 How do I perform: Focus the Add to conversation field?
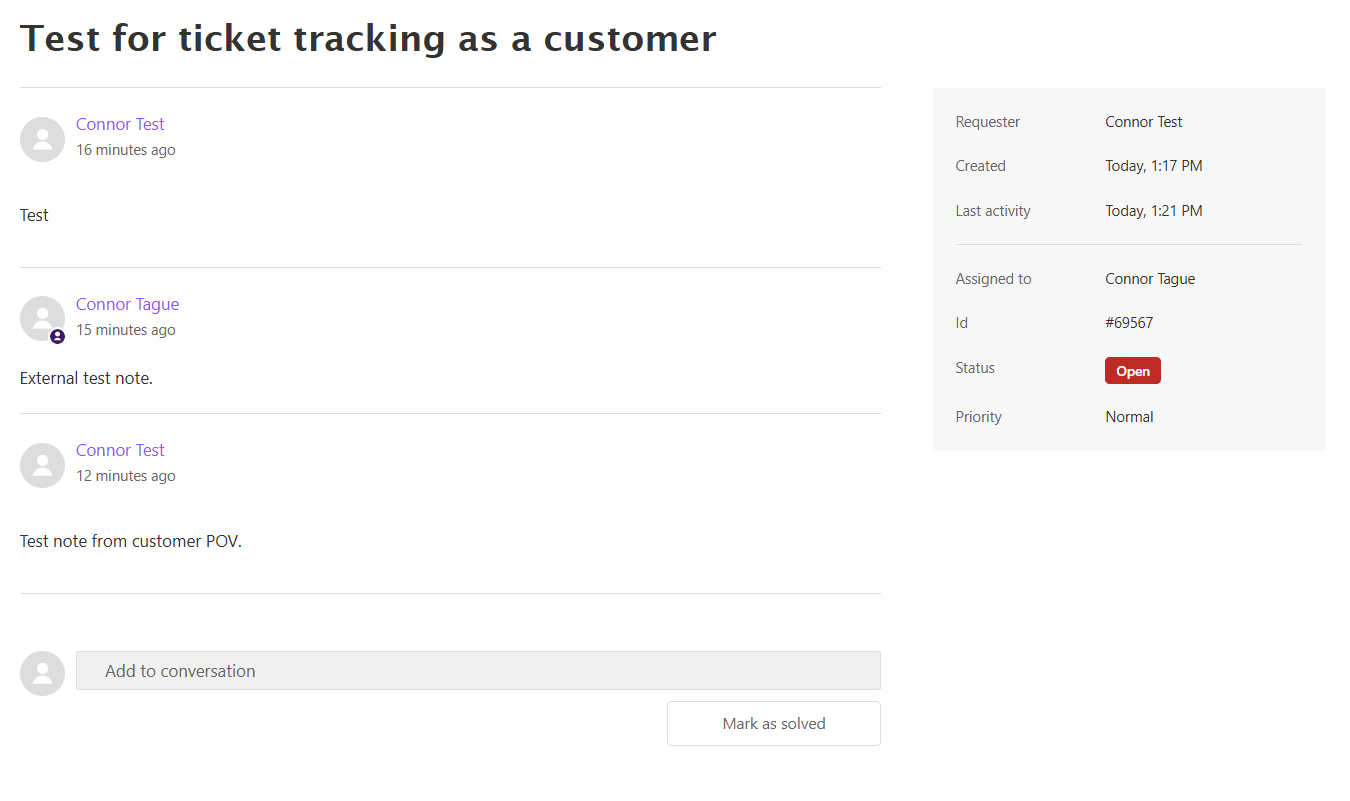coord(478,671)
